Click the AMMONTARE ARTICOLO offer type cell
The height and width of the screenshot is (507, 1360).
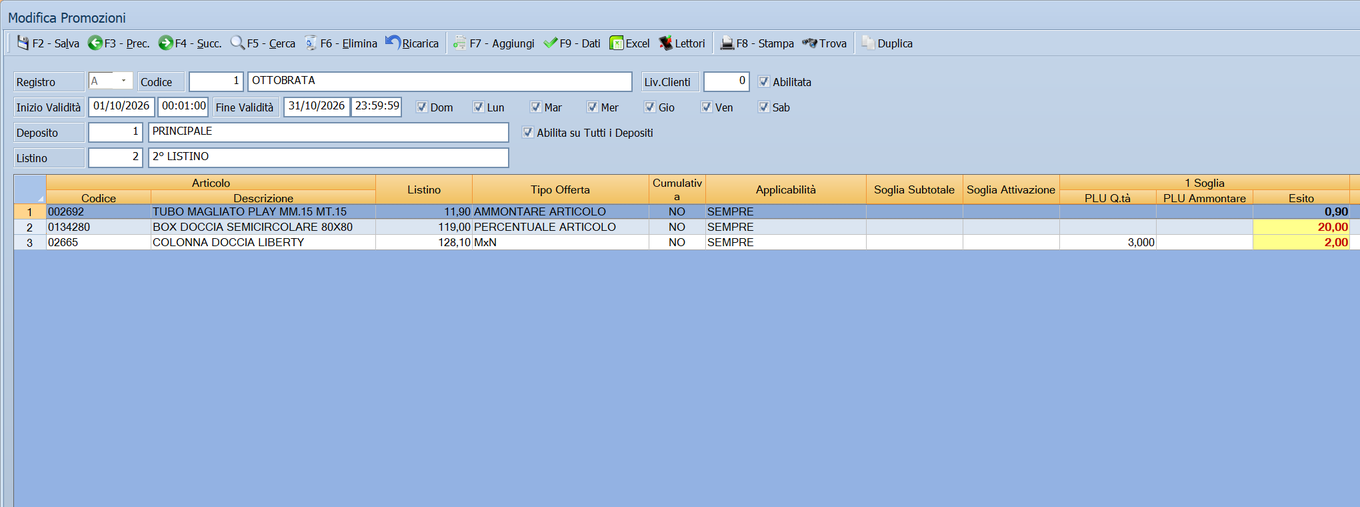click(x=560, y=212)
